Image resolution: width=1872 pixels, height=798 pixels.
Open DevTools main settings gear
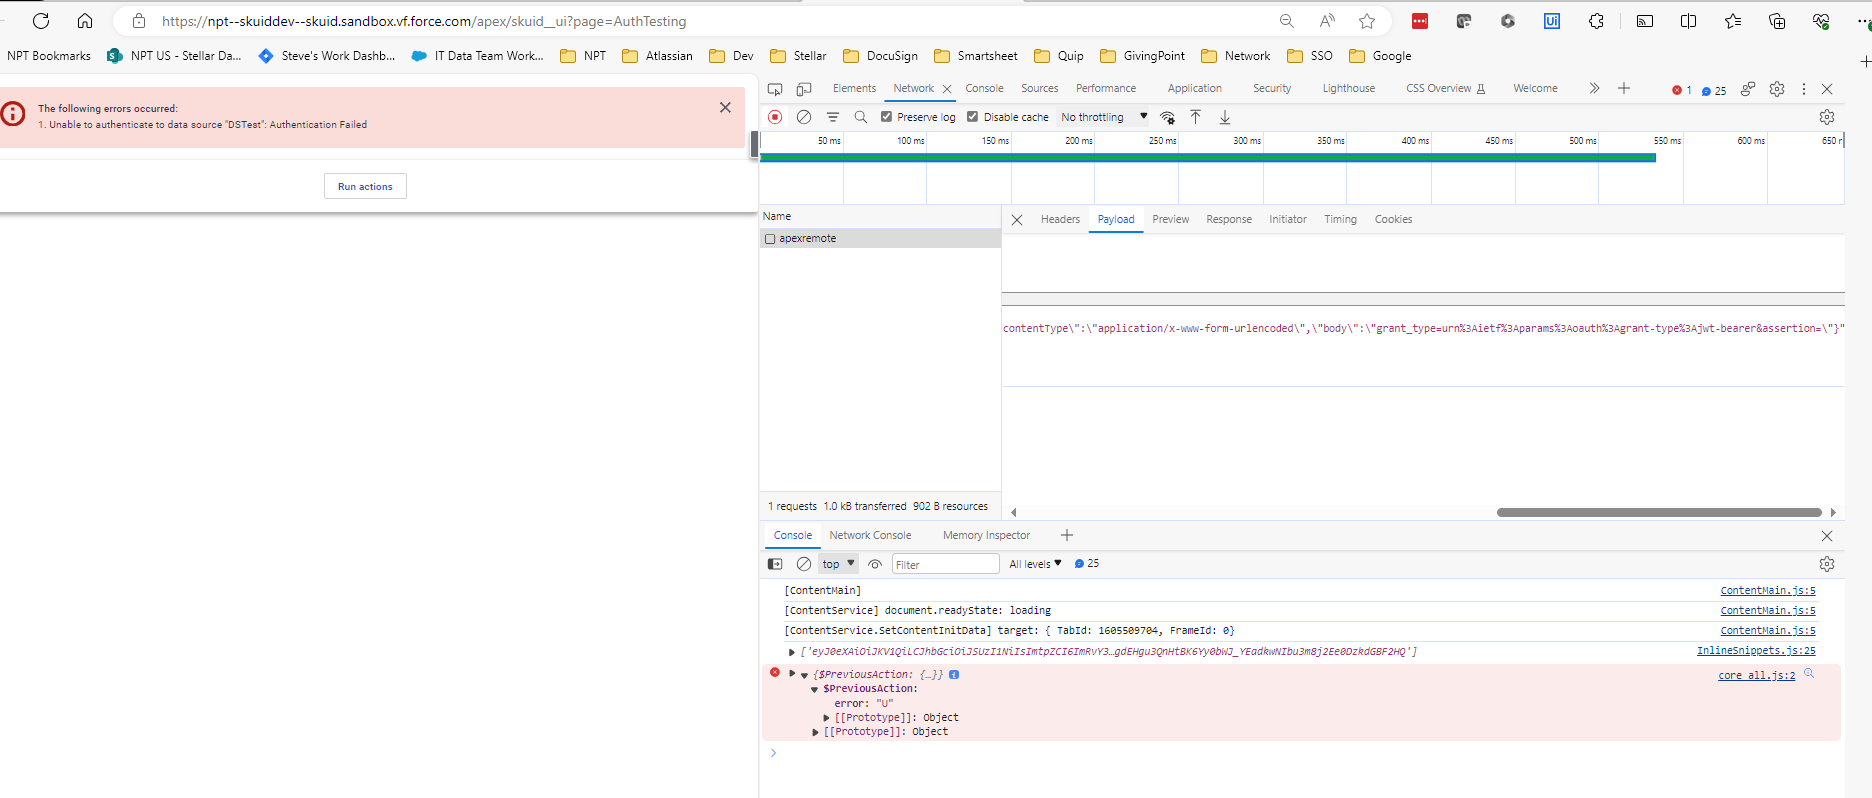[1777, 89]
